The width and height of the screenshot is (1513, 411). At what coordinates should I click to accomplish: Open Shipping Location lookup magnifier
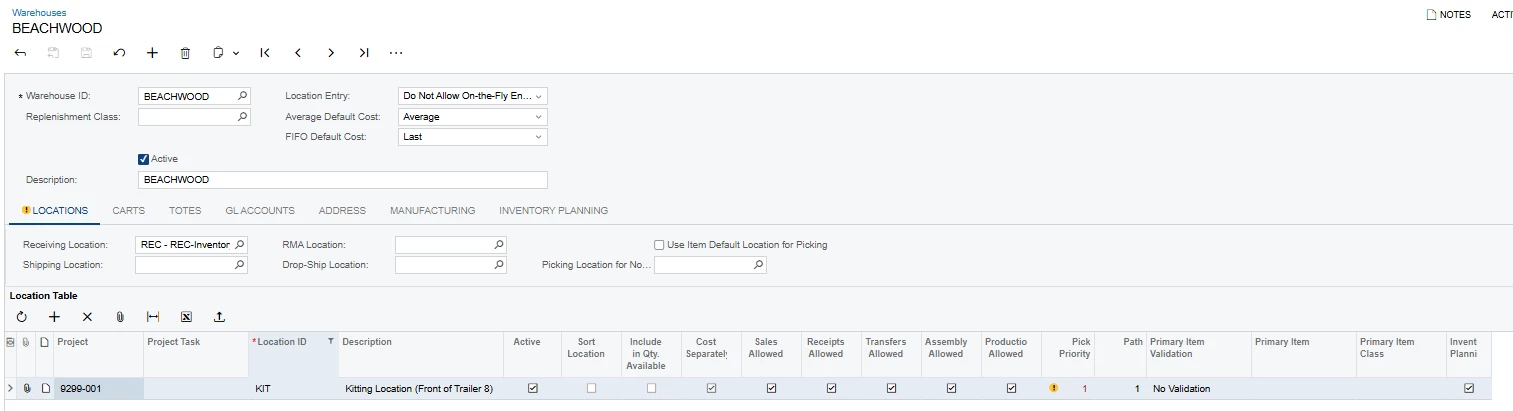[x=239, y=265]
